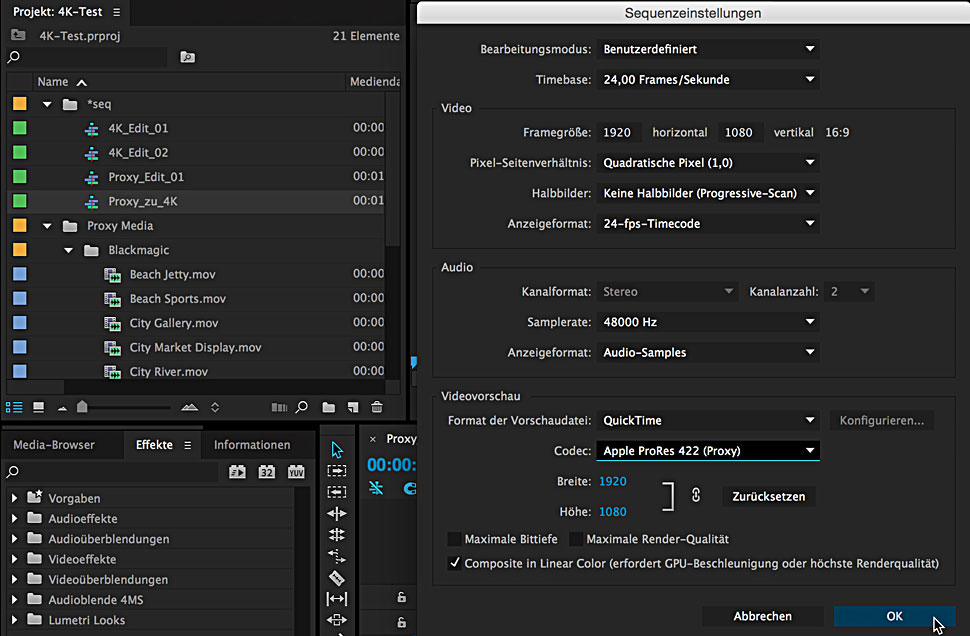This screenshot has width=970, height=636.
Task: Enable Maximale Bittiefe checkbox
Action: 456,539
